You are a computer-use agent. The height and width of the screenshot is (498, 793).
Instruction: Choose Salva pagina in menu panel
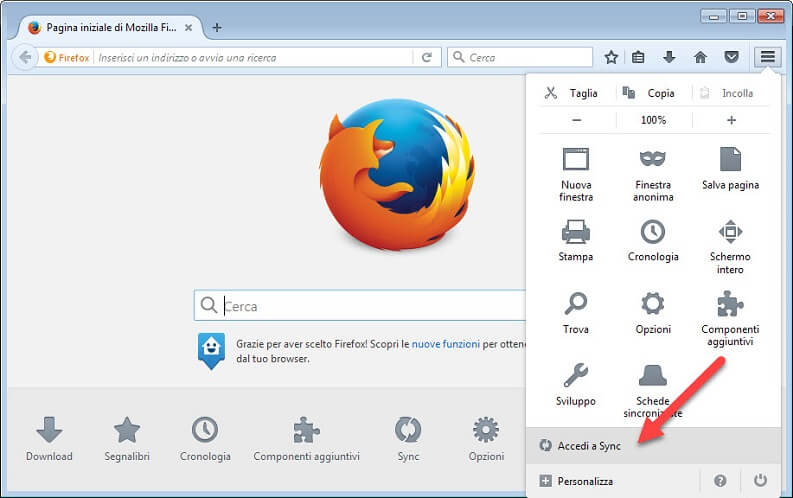click(x=730, y=169)
